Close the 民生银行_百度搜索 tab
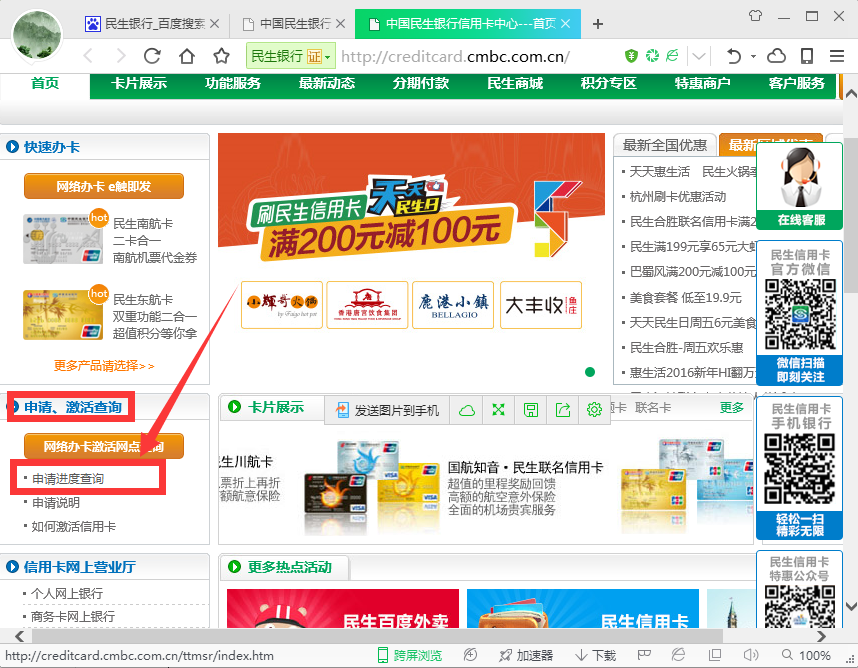This screenshot has width=858, height=668. point(214,24)
